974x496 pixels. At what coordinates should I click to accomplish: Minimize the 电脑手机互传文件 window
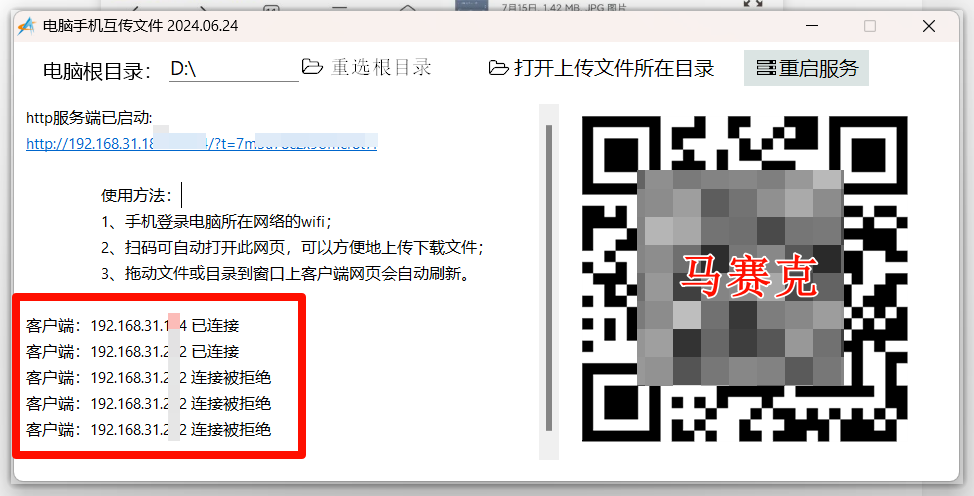[812, 26]
